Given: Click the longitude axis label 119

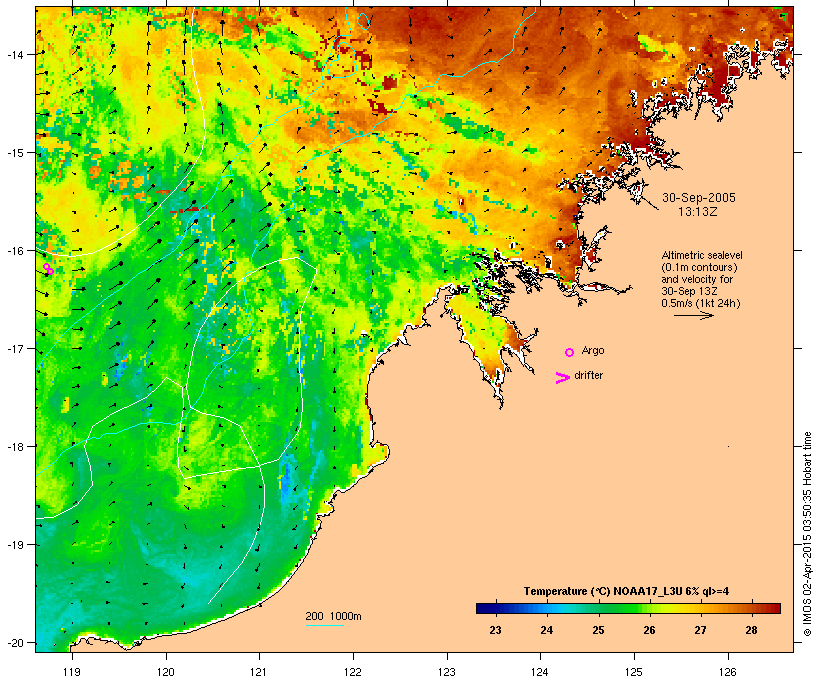Looking at the screenshot, I should pyautogui.click(x=72, y=672).
